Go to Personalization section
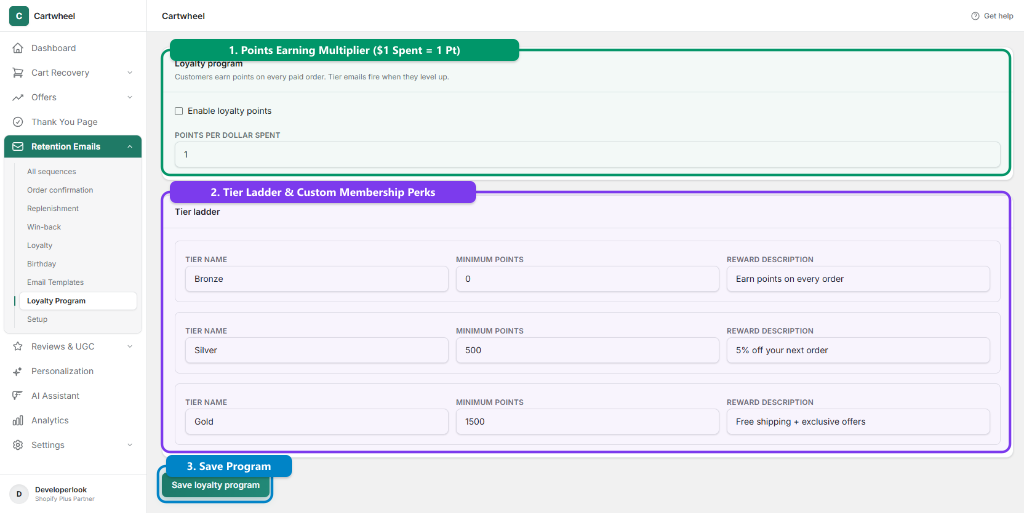Image resolution: width=1024 pixels, height=513 pixels. [73, 371]
